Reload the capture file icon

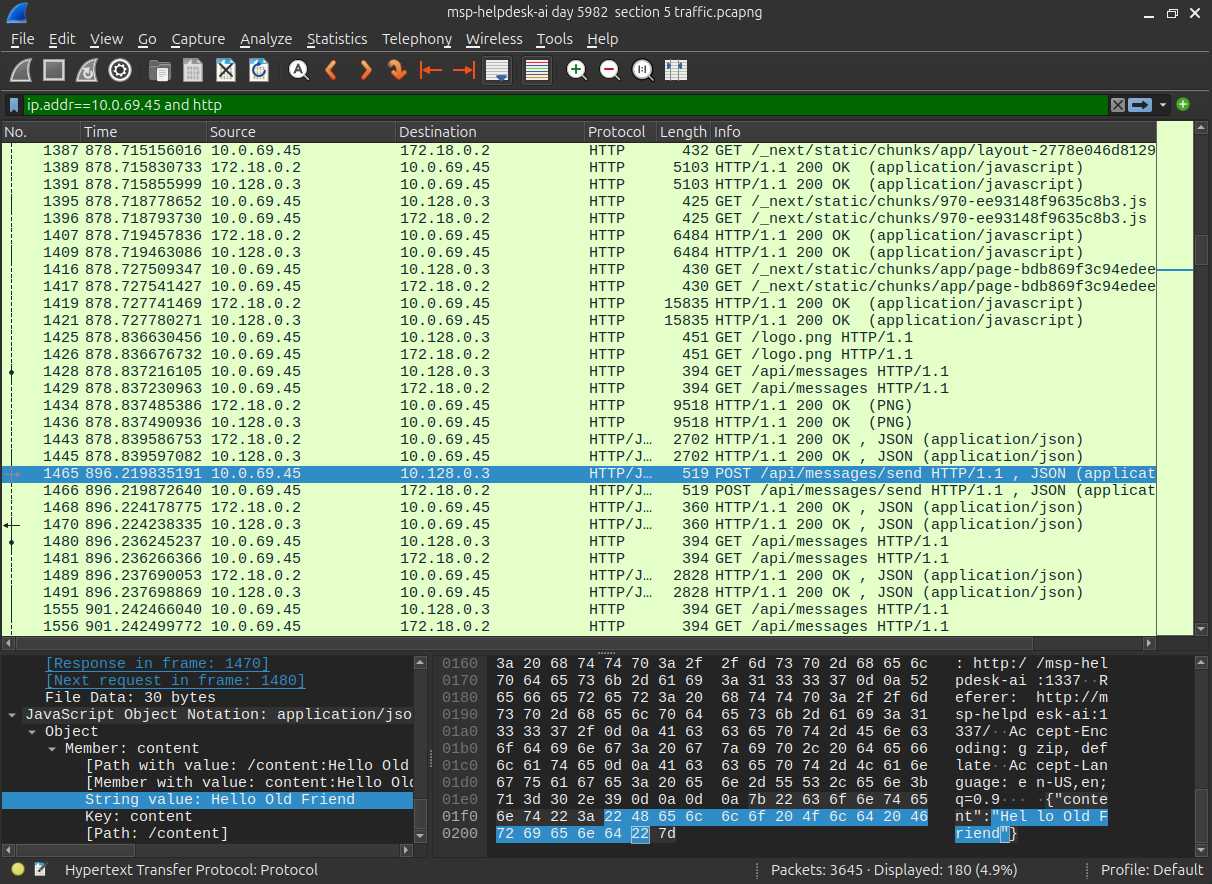pyautogui.click(x=259, y=70)
